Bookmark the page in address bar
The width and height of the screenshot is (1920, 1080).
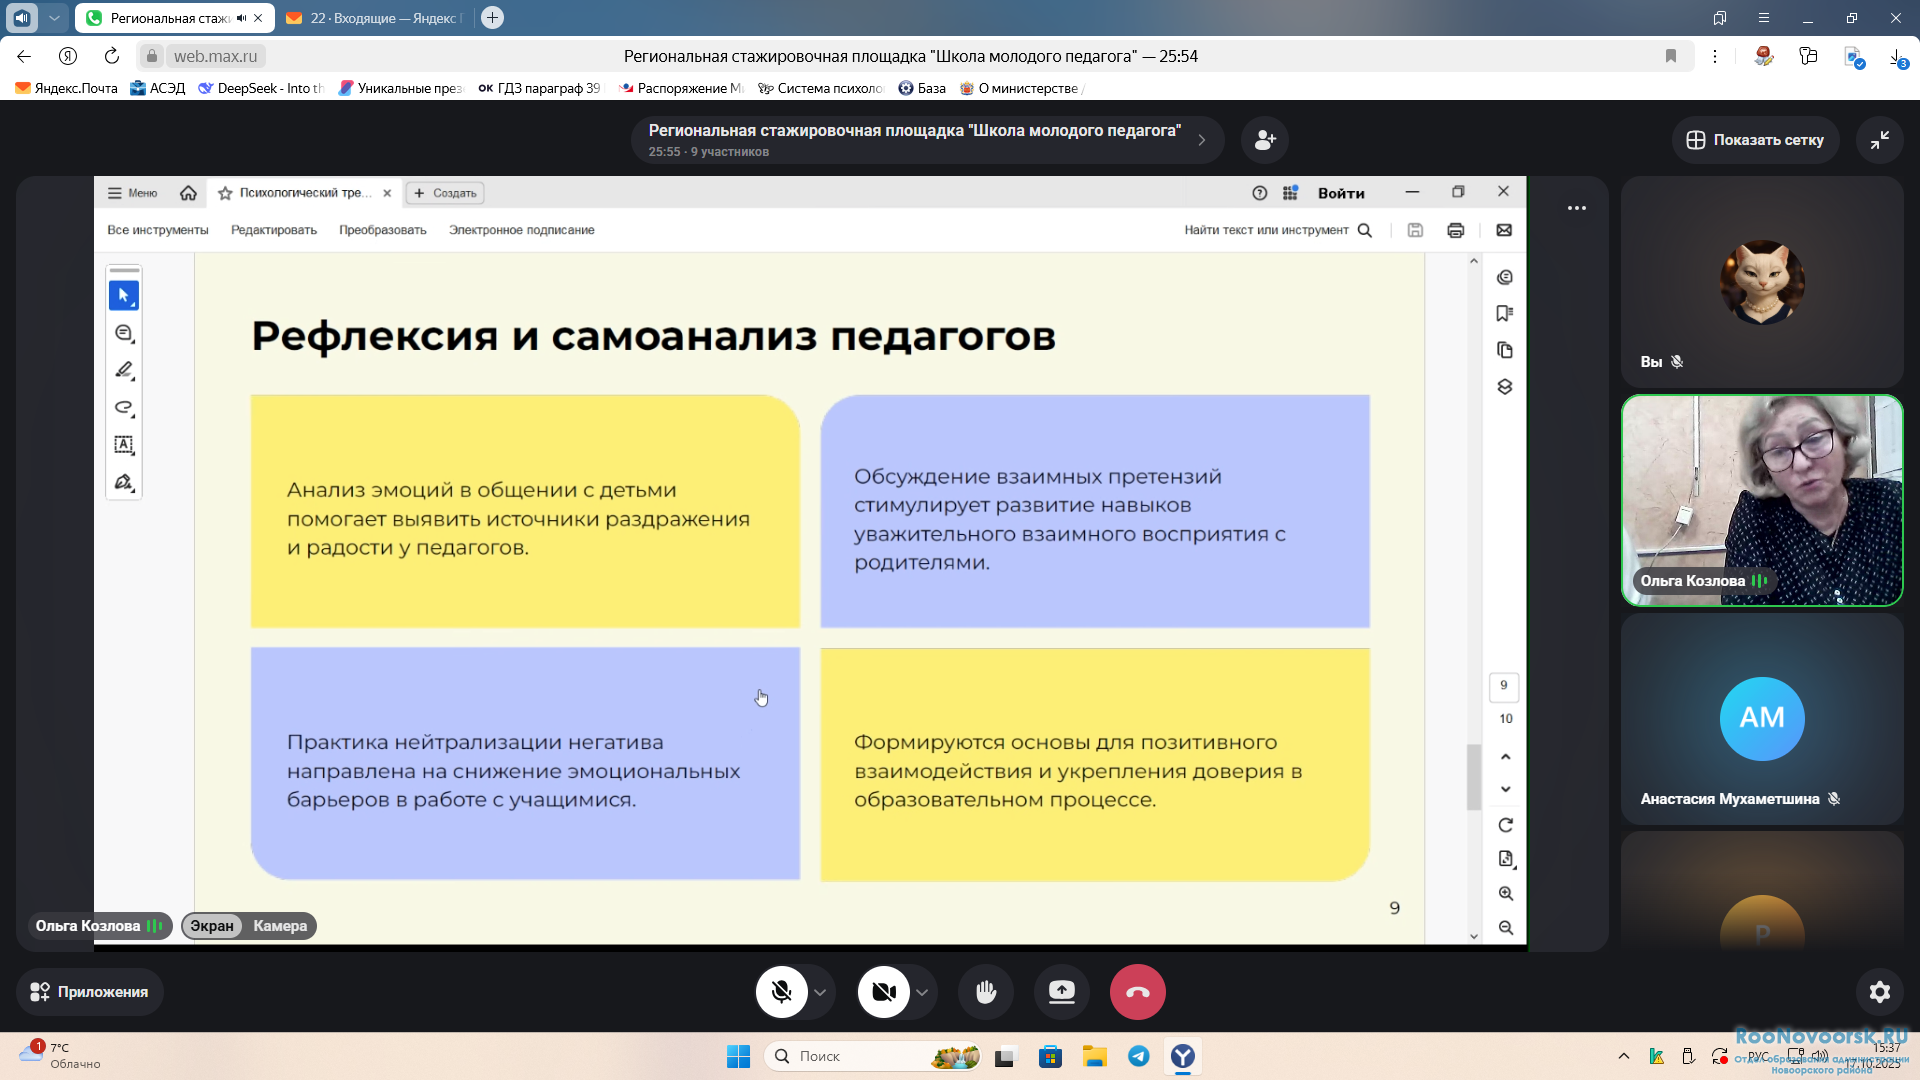click(1670, 56)
